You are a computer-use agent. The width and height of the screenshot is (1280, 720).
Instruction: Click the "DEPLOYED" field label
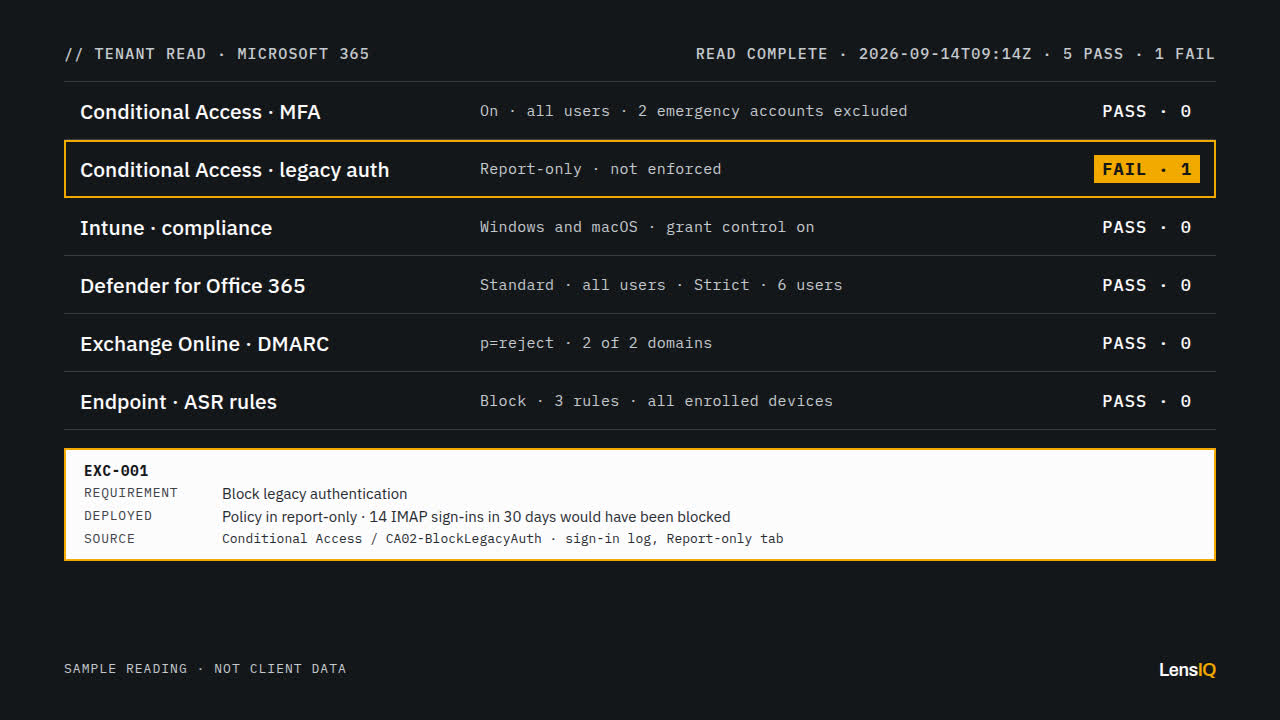[118, 516]
